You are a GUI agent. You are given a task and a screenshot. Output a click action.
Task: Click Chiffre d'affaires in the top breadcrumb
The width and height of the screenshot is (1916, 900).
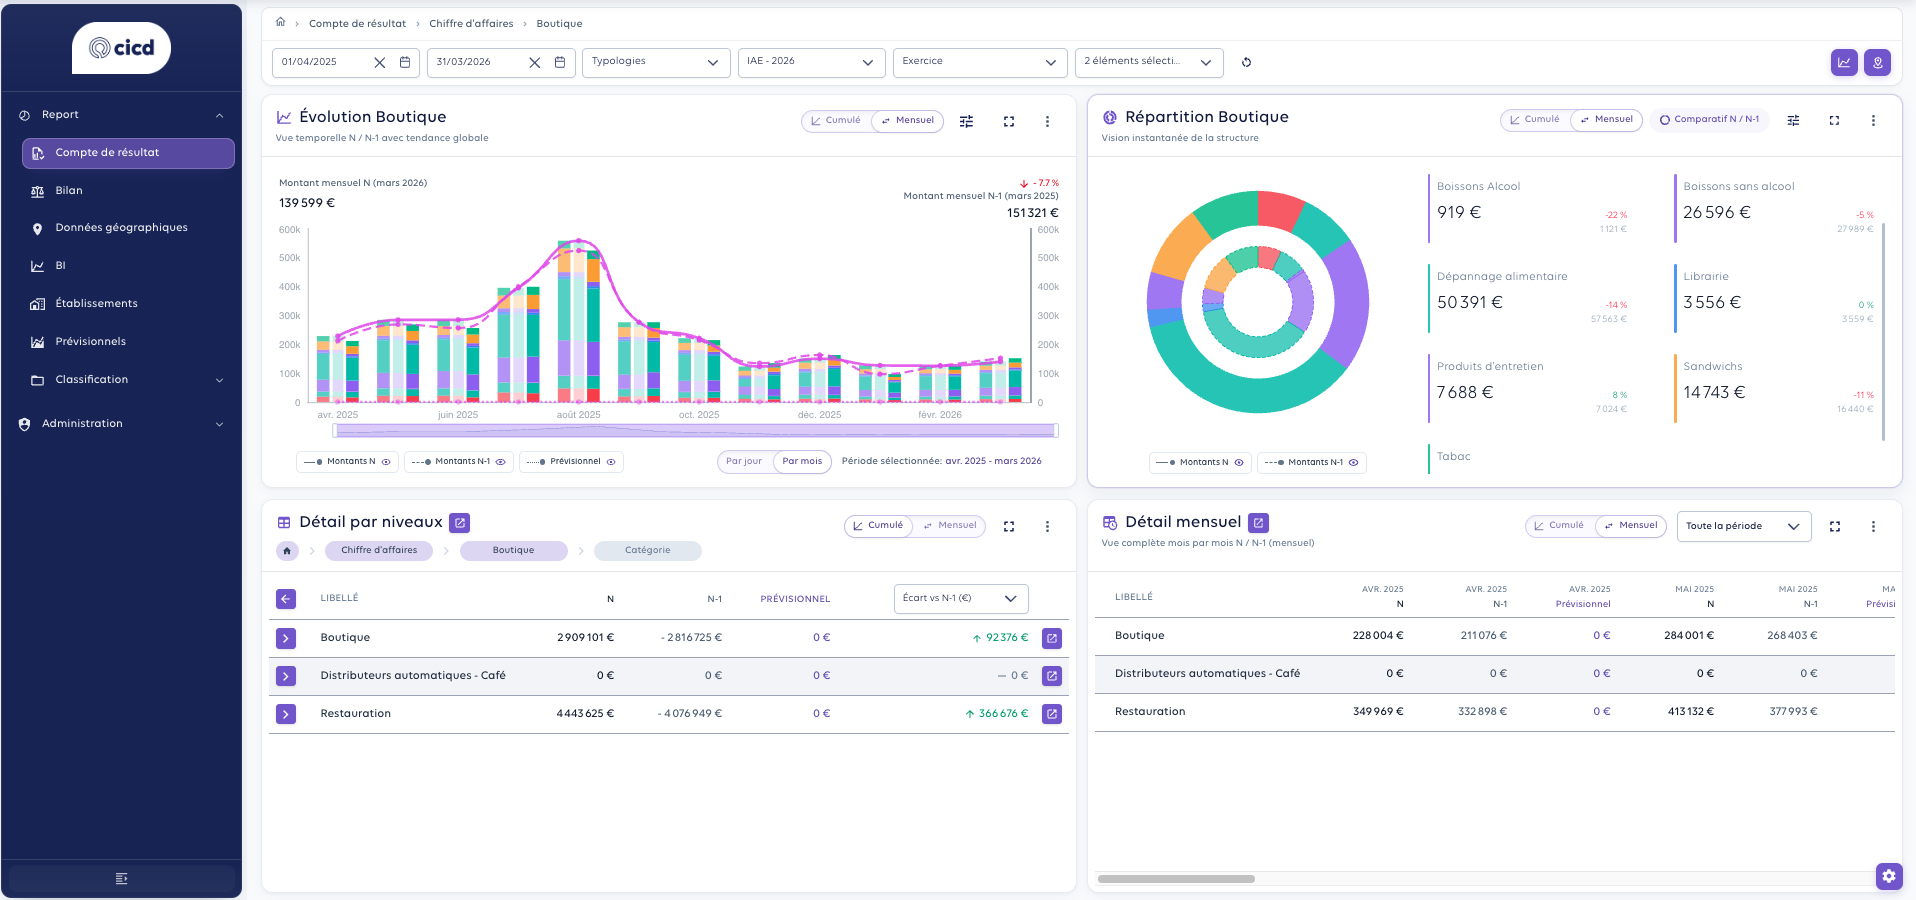471,24
